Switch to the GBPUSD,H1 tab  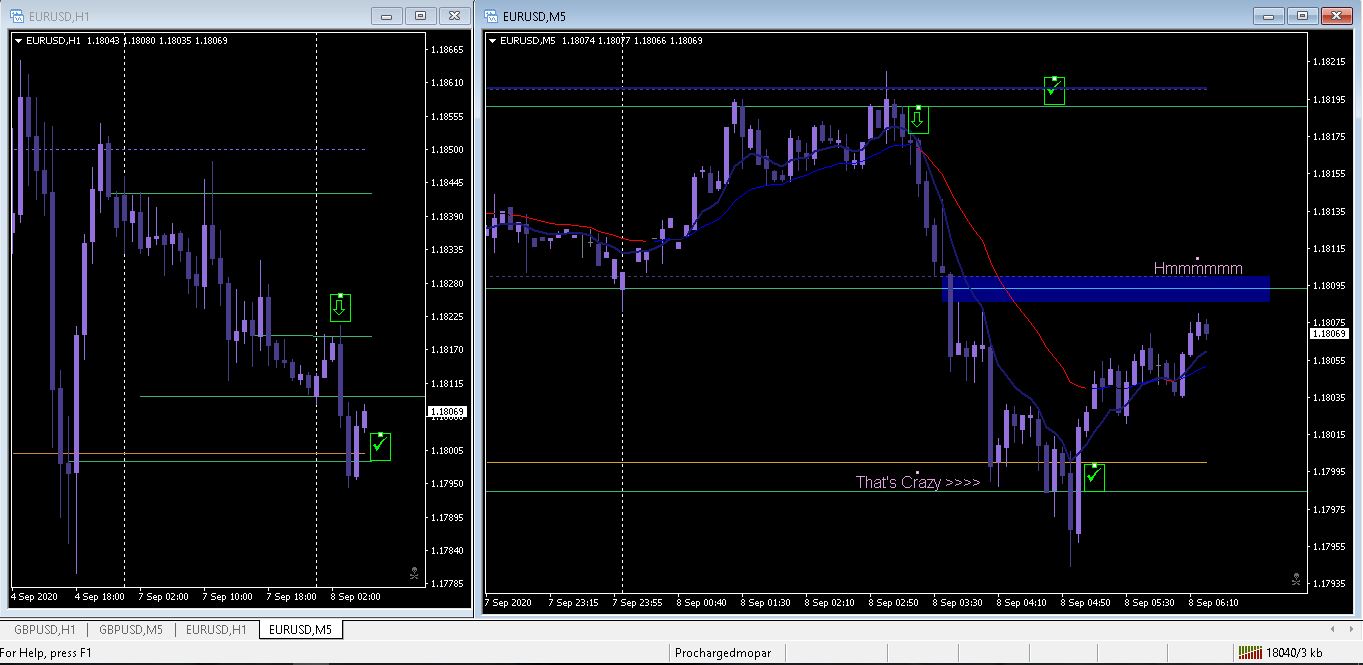[x=44, y=629]
